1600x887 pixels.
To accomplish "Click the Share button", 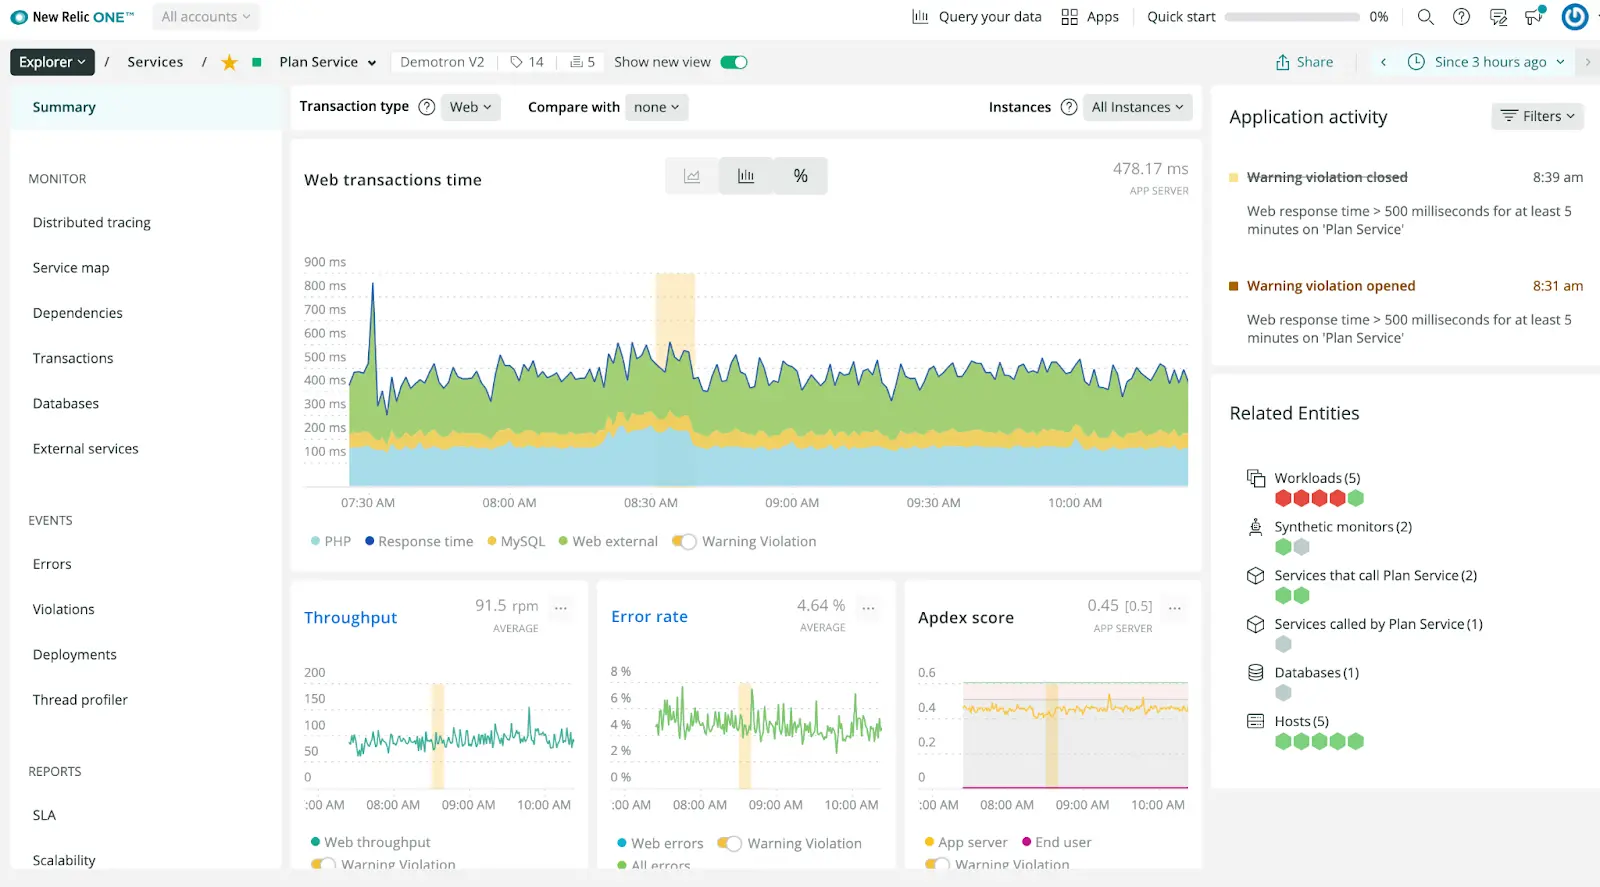I will pos(1304,62).
